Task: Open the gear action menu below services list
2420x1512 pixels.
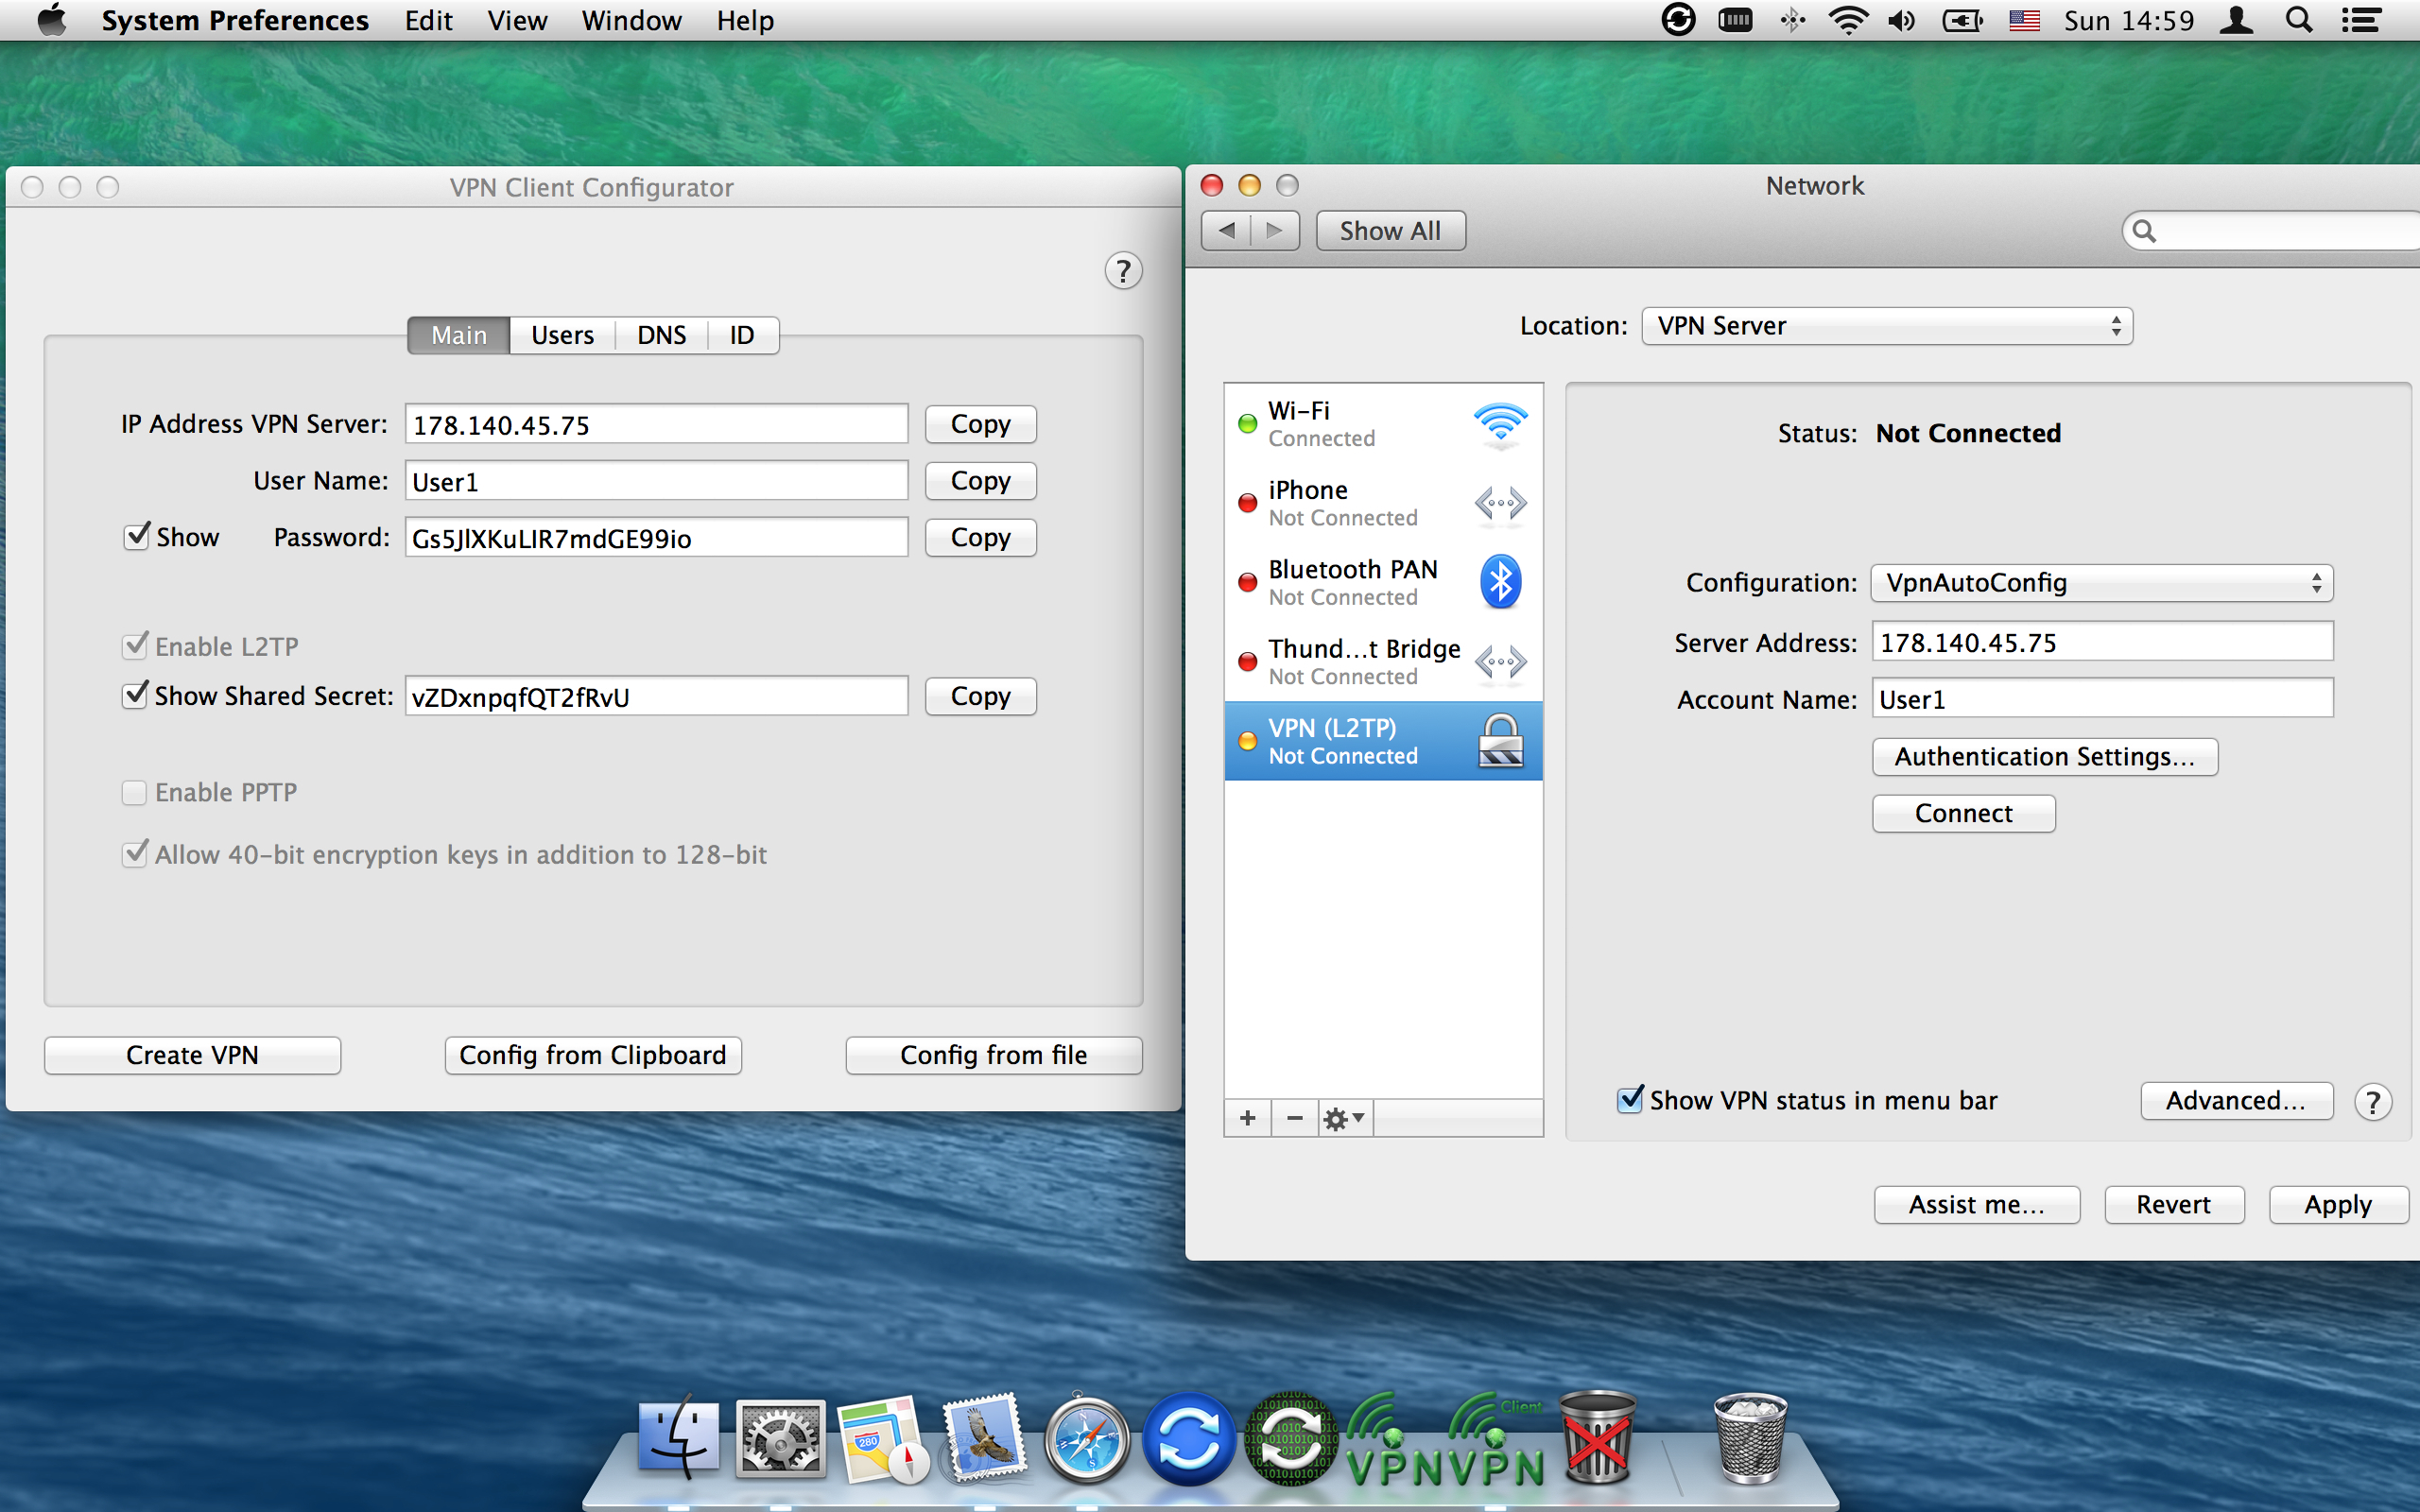Action: pyautogui.click(x=1343, y=1118)
